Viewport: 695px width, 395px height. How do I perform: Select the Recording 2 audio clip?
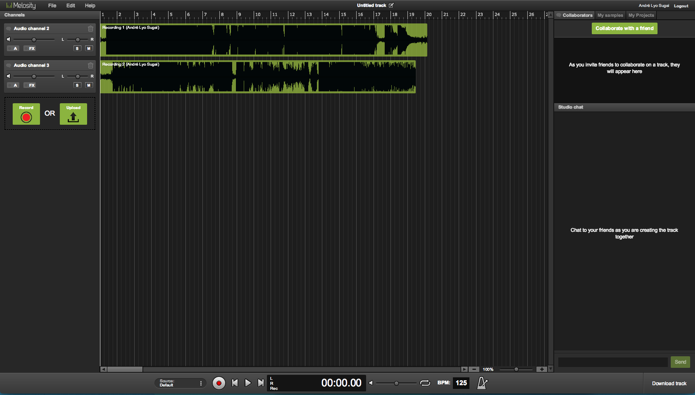258,77
